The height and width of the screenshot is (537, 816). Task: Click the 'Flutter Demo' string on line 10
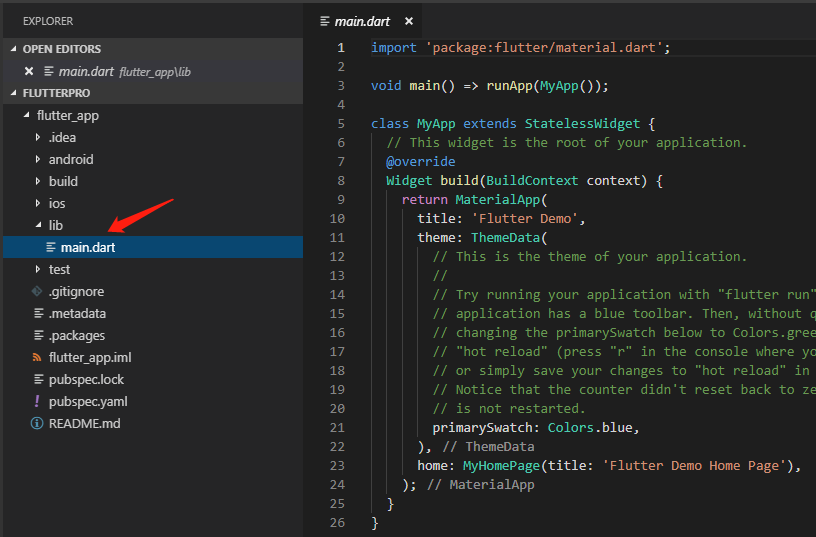[525, 219]
